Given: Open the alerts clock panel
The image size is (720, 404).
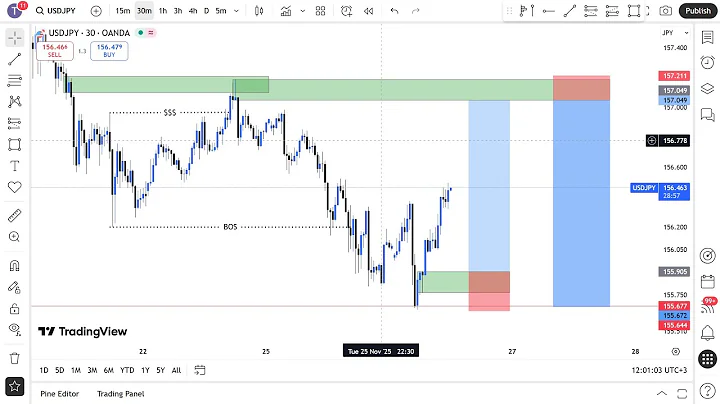Looking at the screenshot, I should click(x=708, y=62).
